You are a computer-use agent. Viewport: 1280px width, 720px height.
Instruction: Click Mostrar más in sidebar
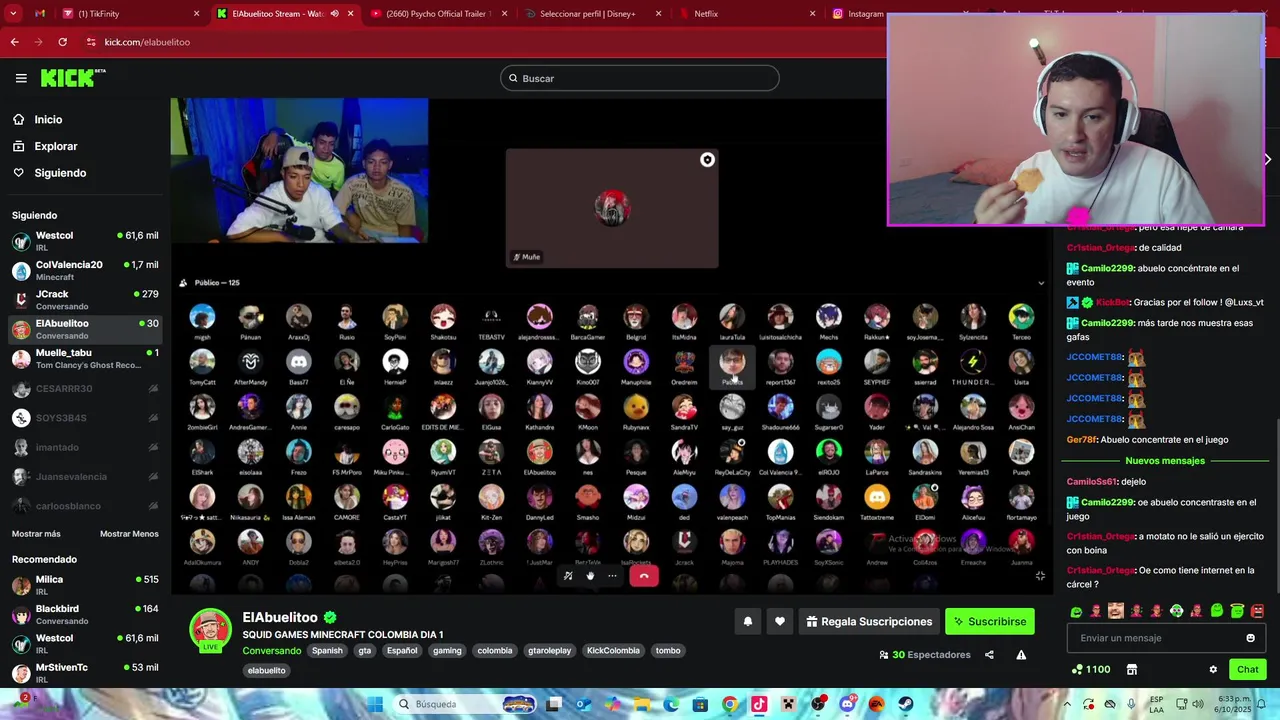[36, 534]
